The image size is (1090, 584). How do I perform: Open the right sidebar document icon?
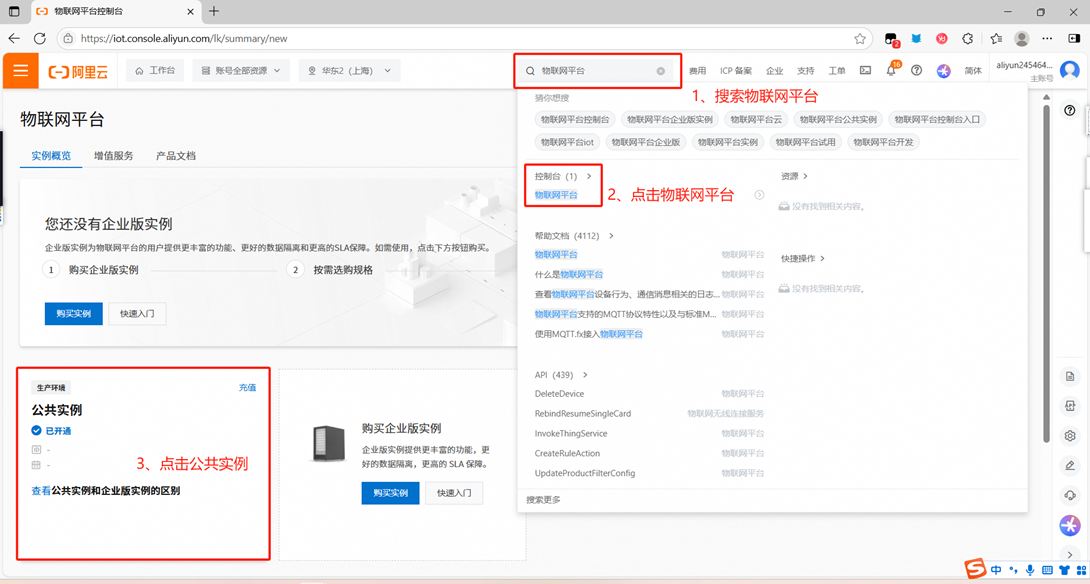(1070, 377)
